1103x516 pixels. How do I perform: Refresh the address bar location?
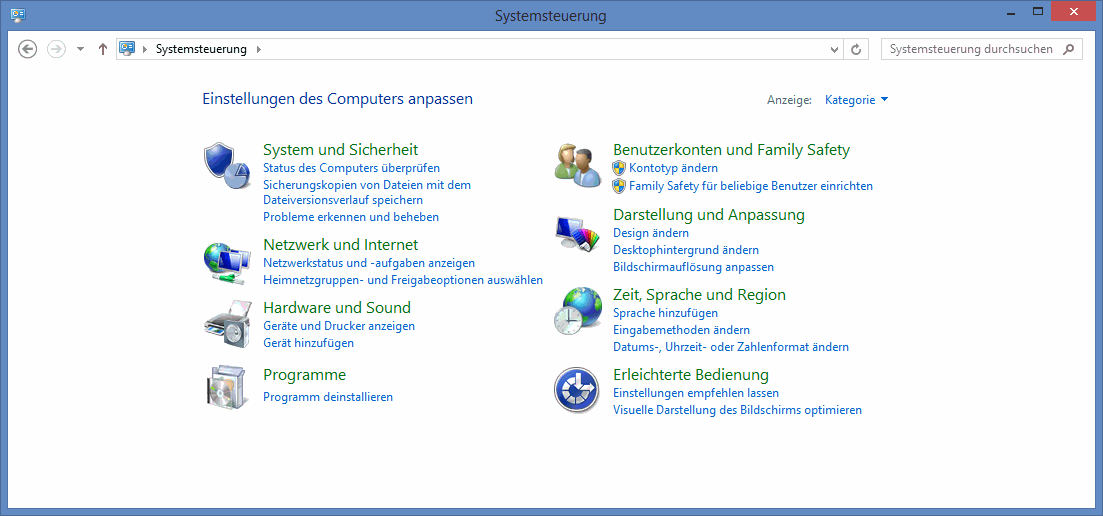856,49
